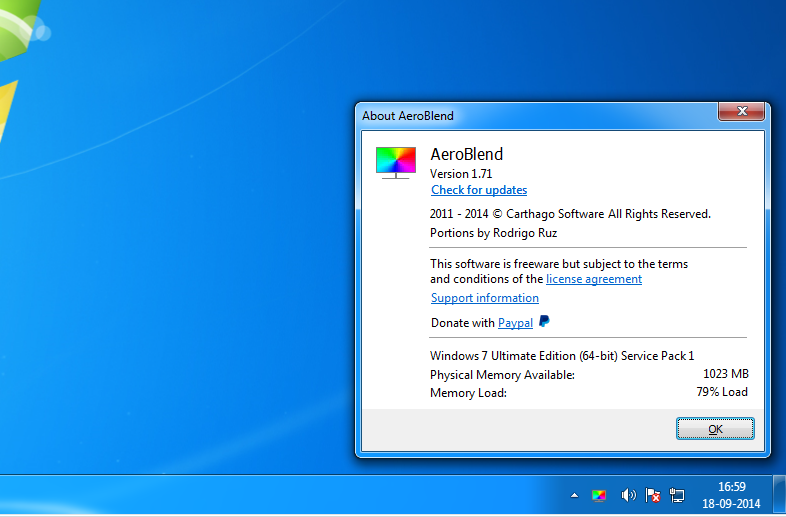Click the network connection tray icon
This screenshot has width=786, height=517.
[677, 495]
